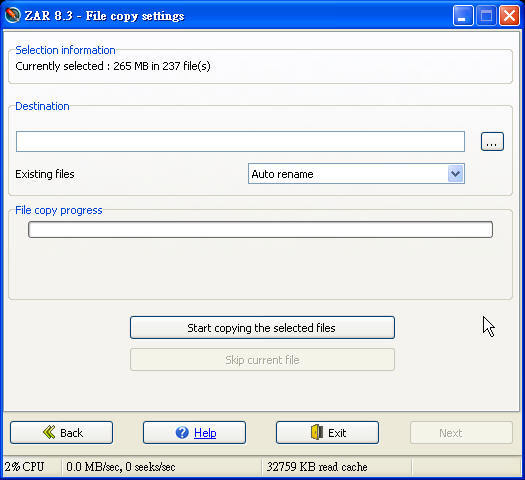Click the "File copy progress" heading
Screen dimensions: 525x480
click(x=59, y=210)
